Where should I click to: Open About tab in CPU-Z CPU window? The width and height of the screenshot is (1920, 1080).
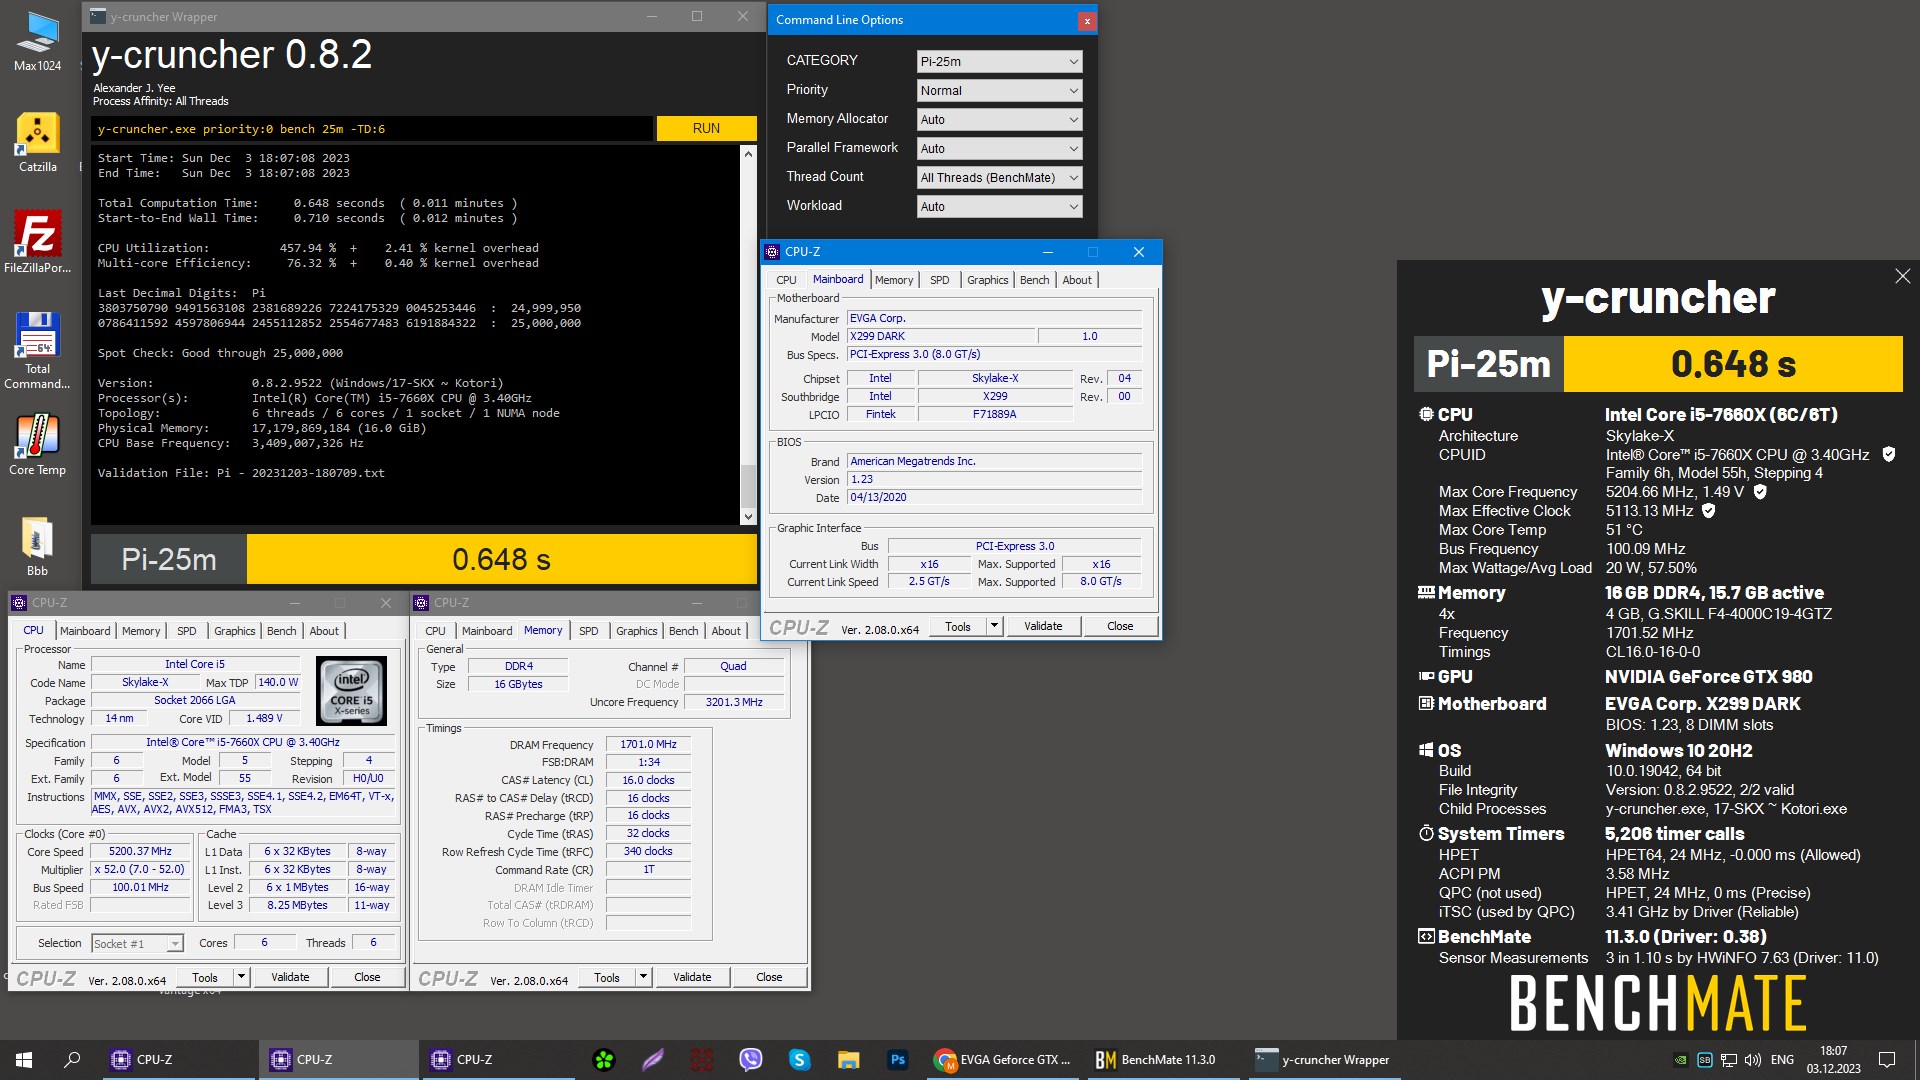coord(324,631)
